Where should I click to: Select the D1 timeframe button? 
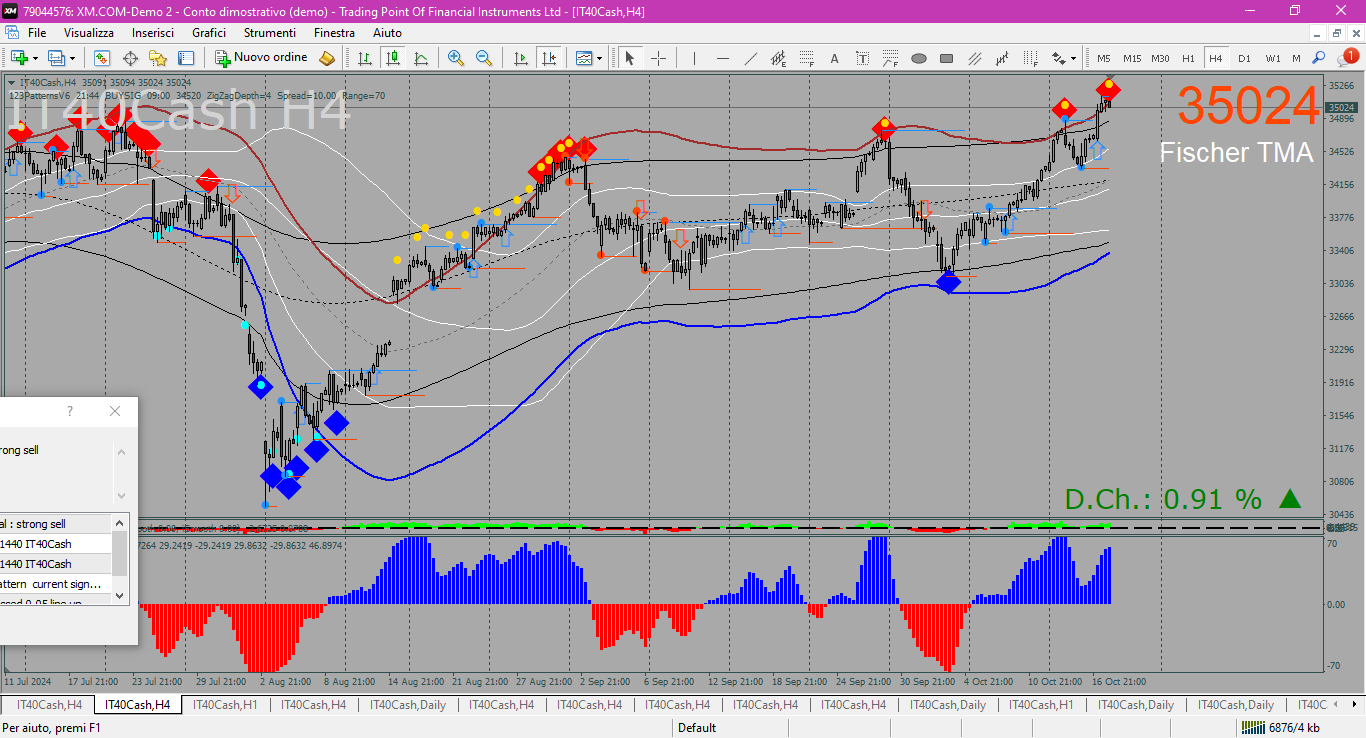[x=1244, y=58]
